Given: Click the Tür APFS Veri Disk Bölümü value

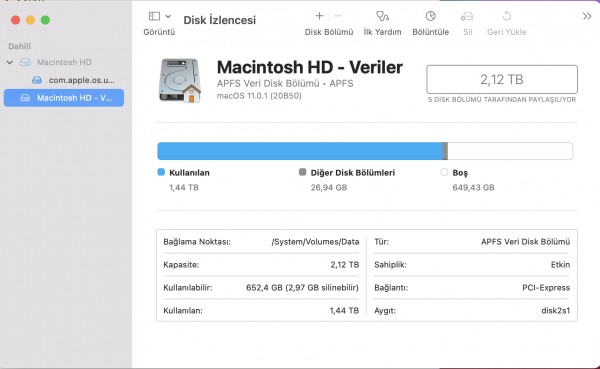Looking at the screenshot, I should pyautogui.click(x=525, y=242).
